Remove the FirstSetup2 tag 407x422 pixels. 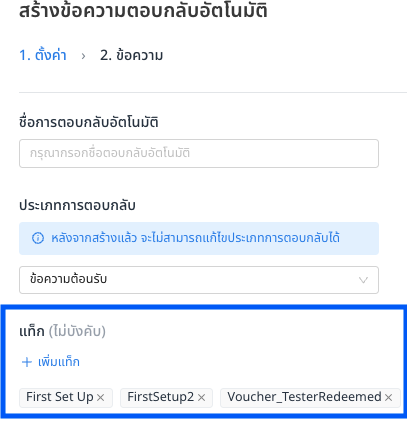[x=201, y=397]
